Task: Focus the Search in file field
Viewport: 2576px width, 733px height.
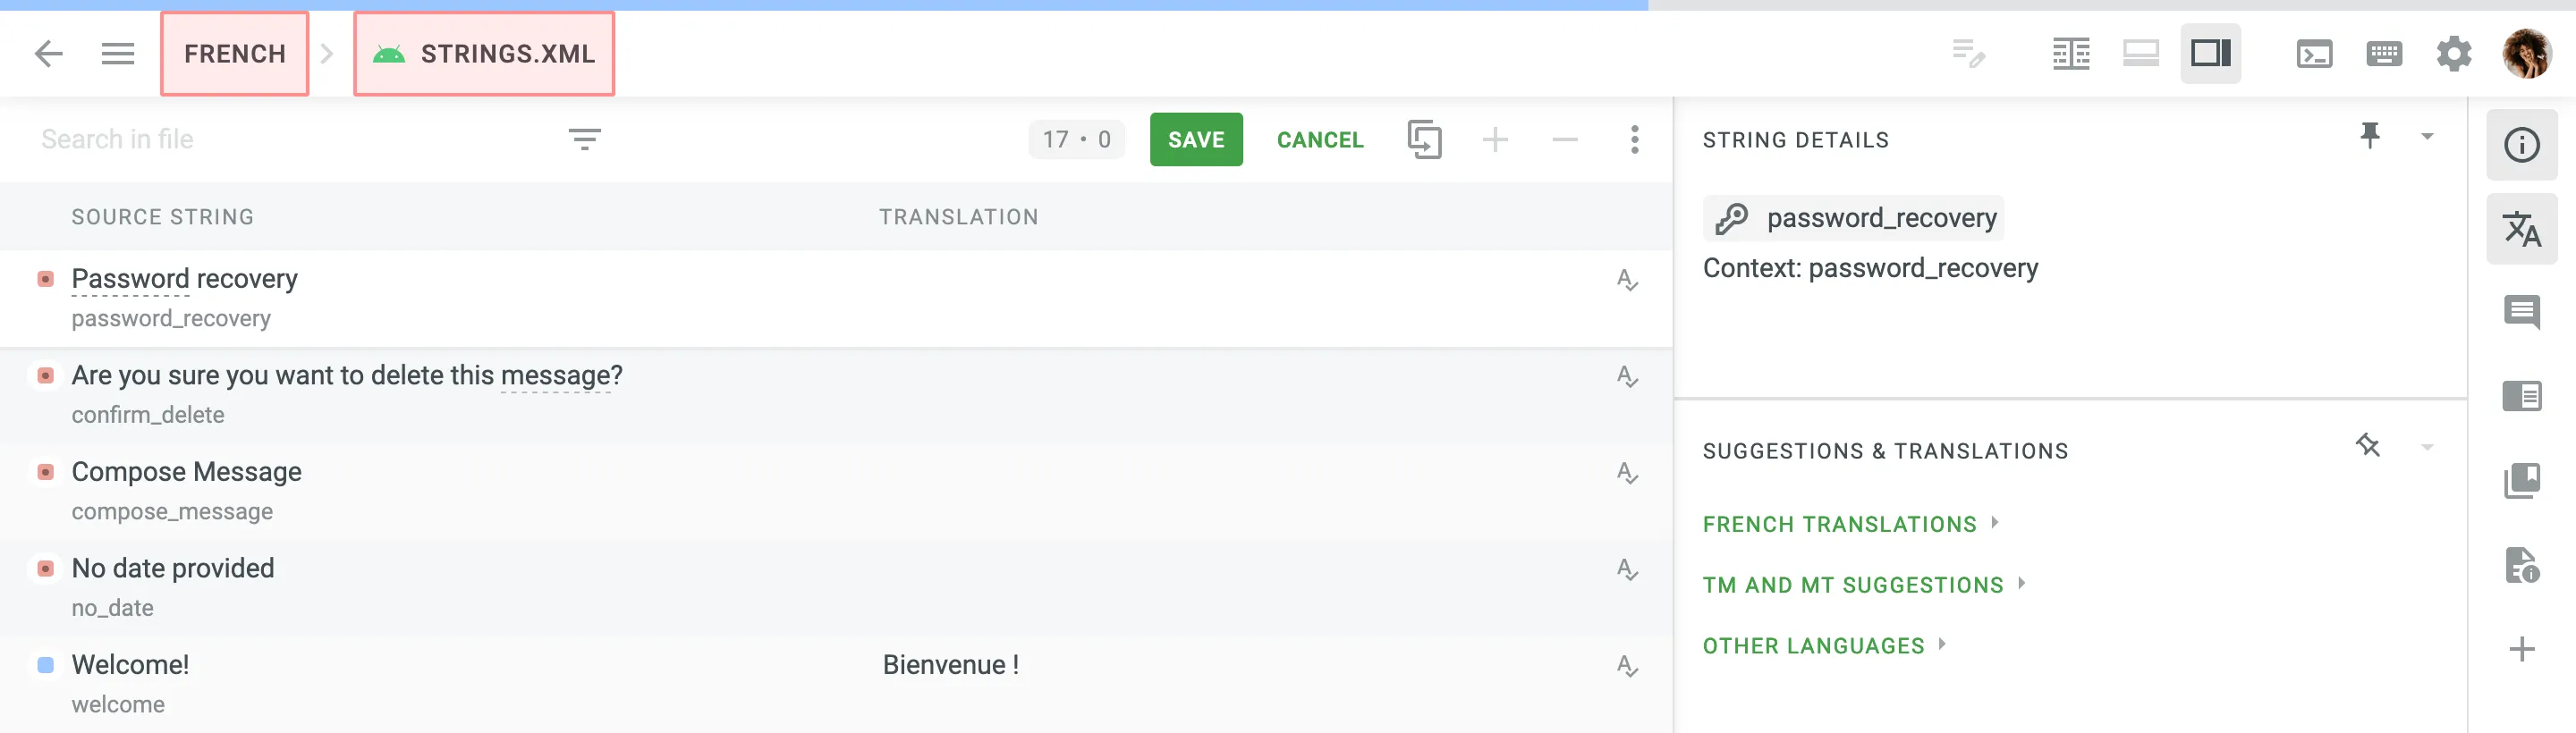Action: pyautogui.click(x=290, y=139)
